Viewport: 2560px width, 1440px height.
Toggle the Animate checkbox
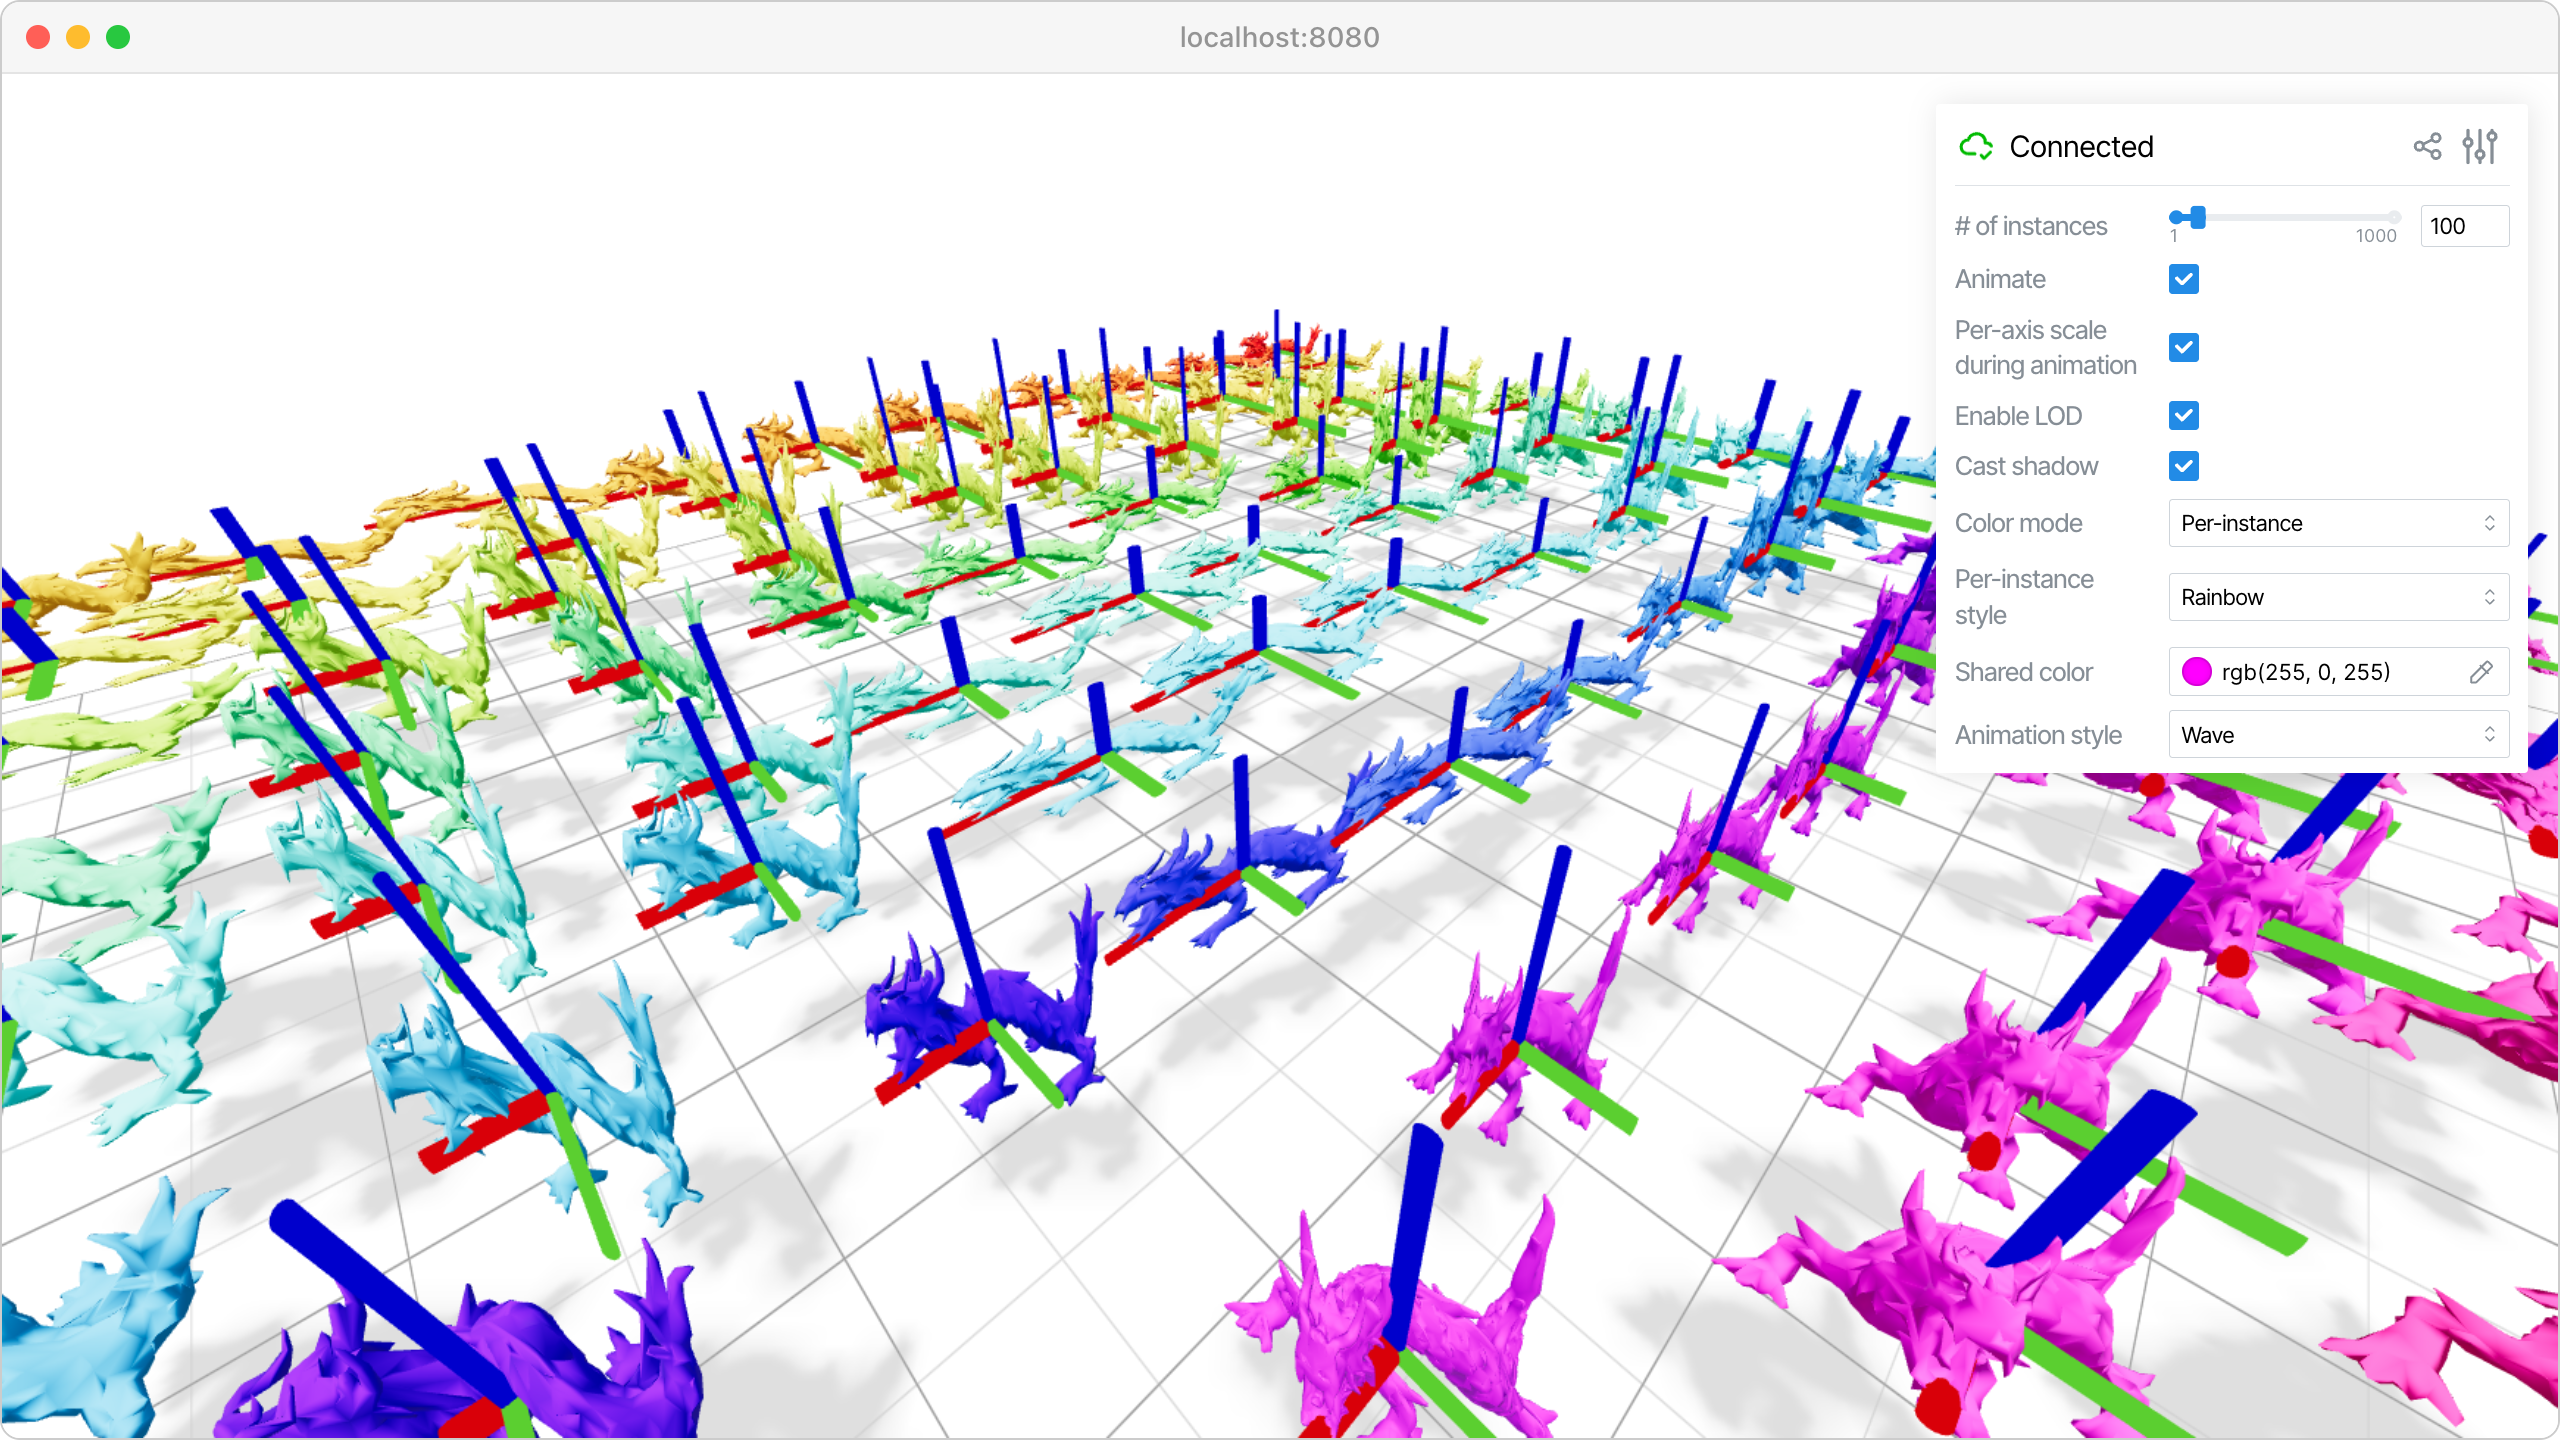click(x=2184, y=279)
